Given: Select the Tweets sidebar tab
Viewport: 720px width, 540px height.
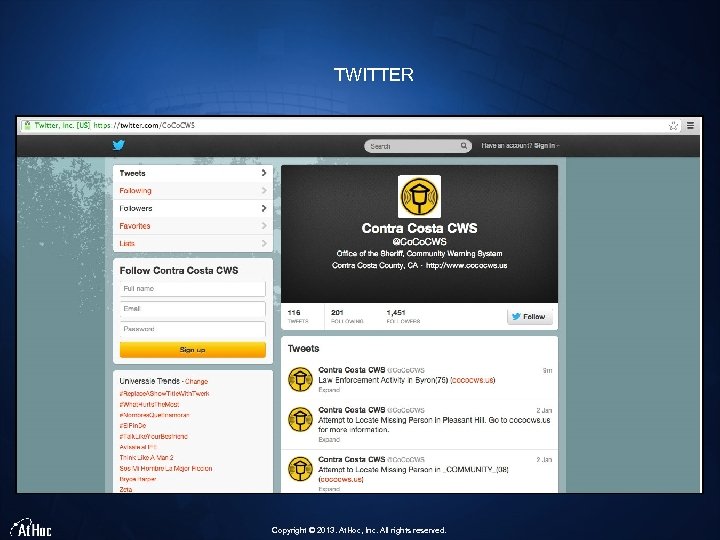Looking at the screenshot, I should pyautogui.click(x=193, y=173).
